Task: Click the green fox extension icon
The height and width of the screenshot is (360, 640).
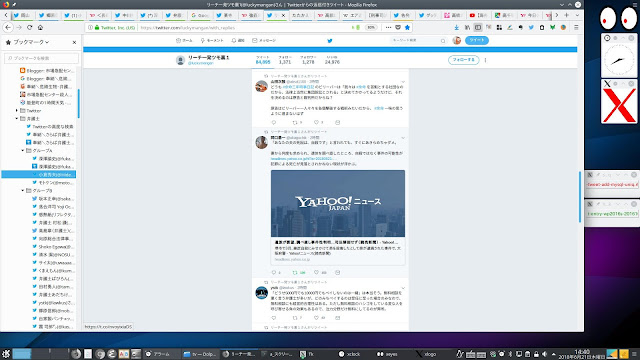Action: pyautogui.click(x=552, y=27)
